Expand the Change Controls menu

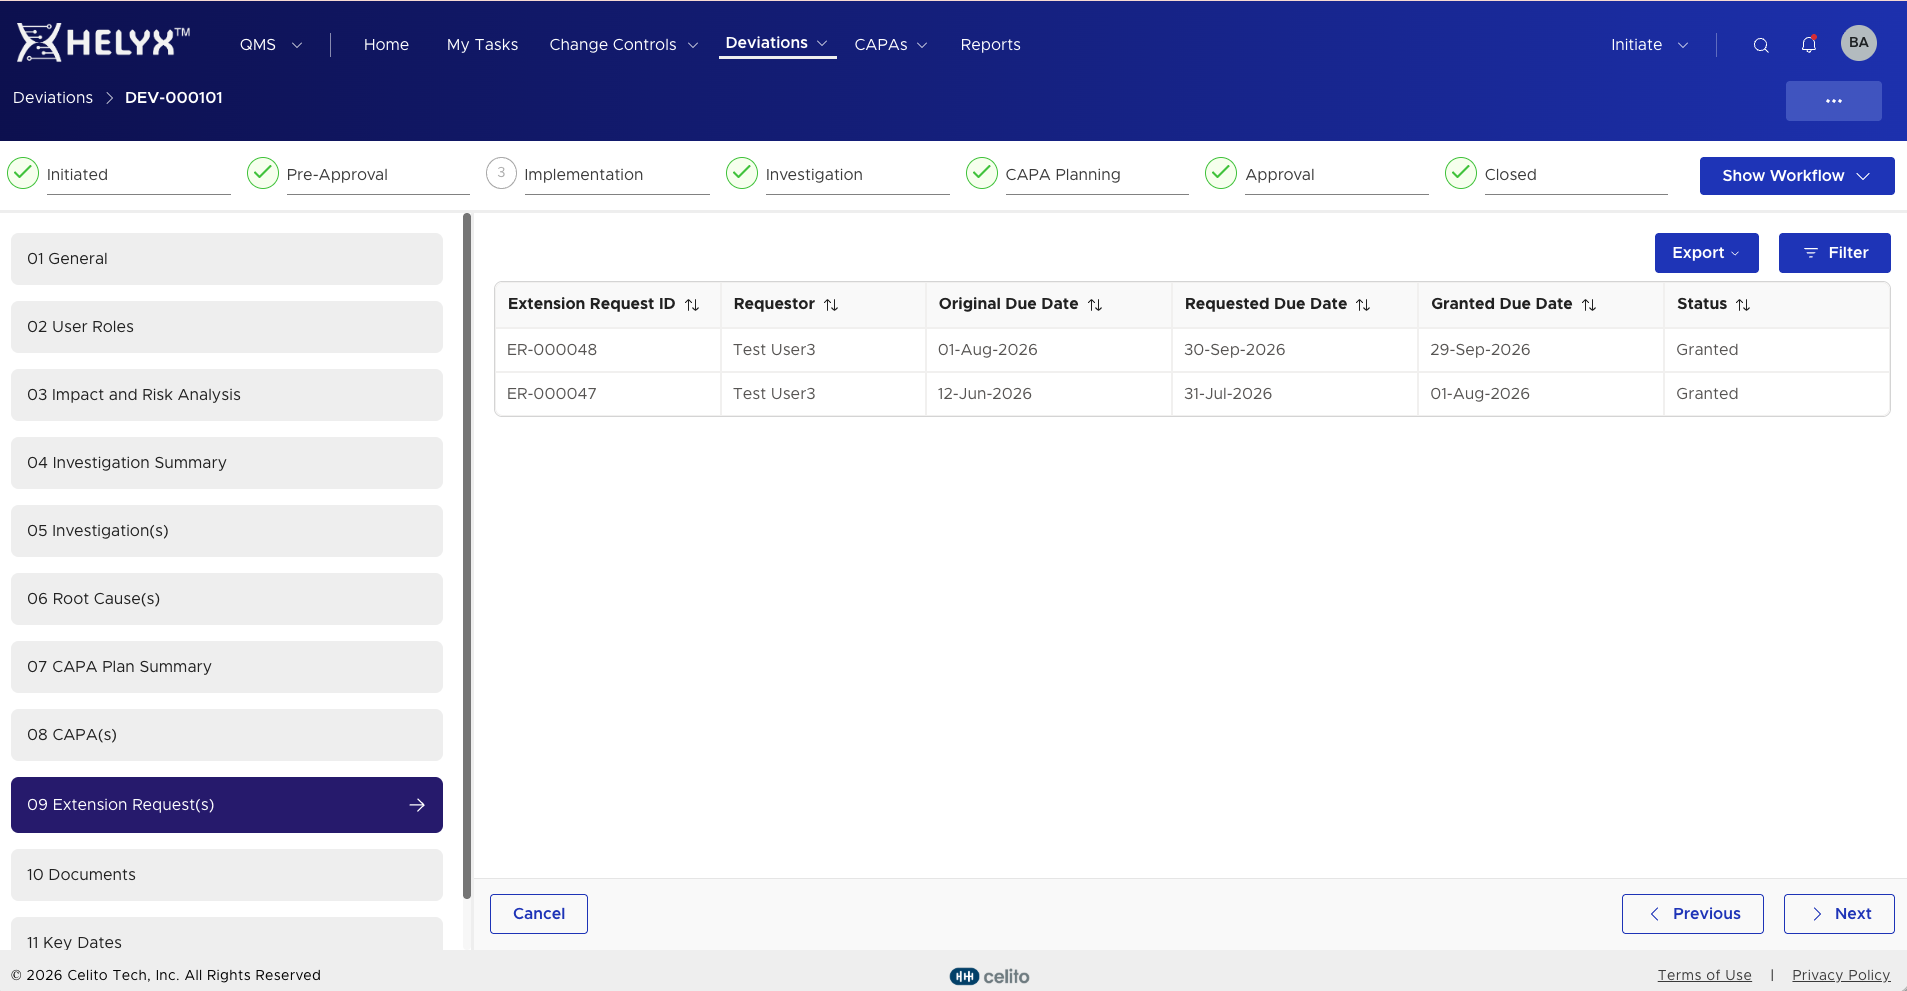[x=623, y=45]
